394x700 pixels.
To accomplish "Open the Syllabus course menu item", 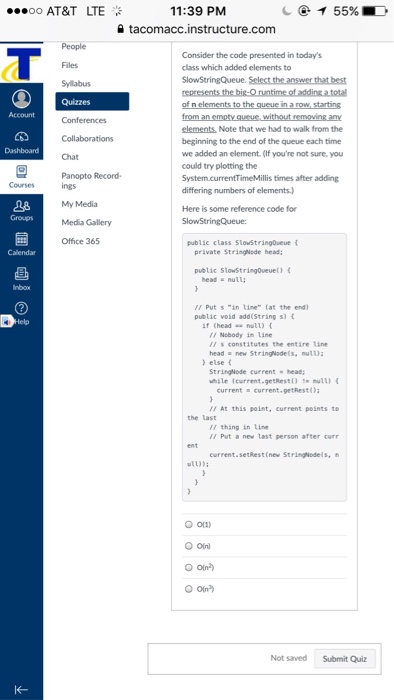I will (76, 83).
